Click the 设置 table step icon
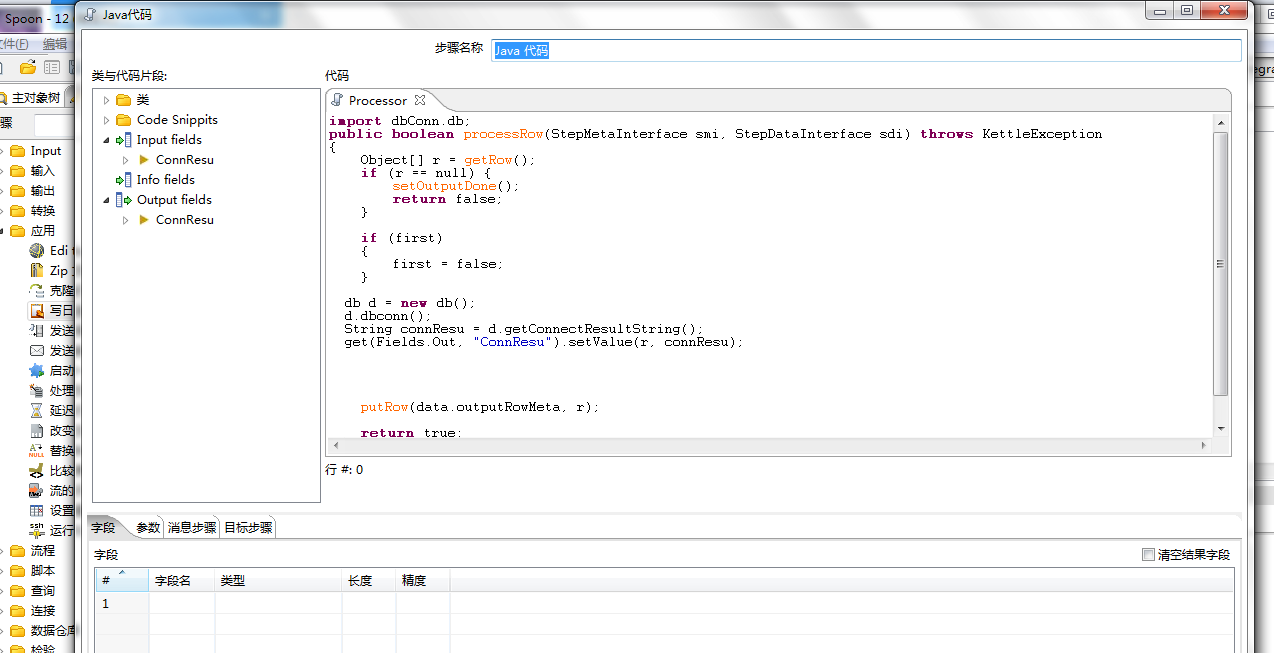The width and height of the screenshot is (1274, 653). point(37,511)
